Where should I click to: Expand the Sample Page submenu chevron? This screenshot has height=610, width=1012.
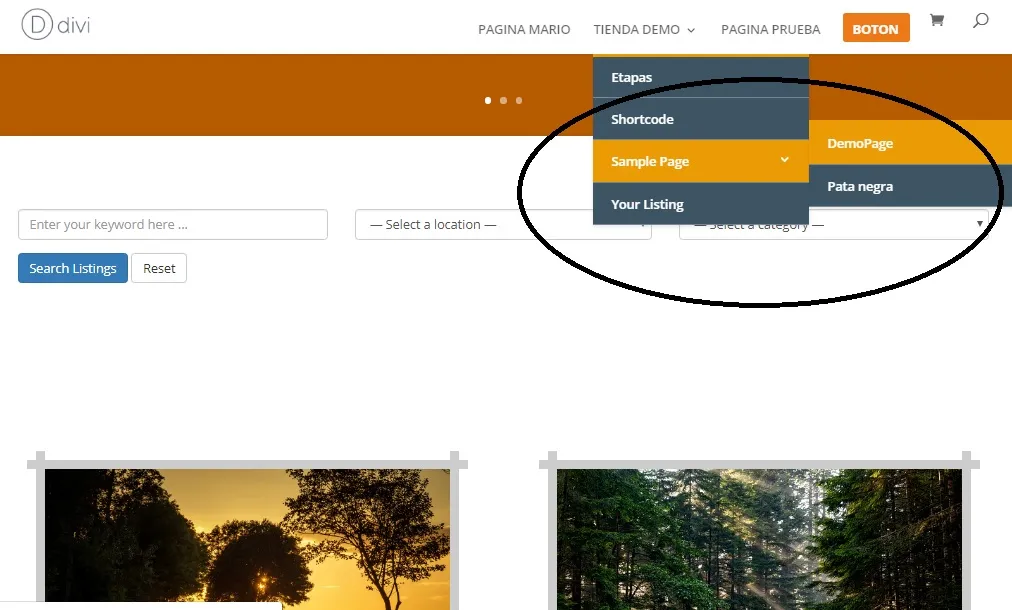(784, 160)
